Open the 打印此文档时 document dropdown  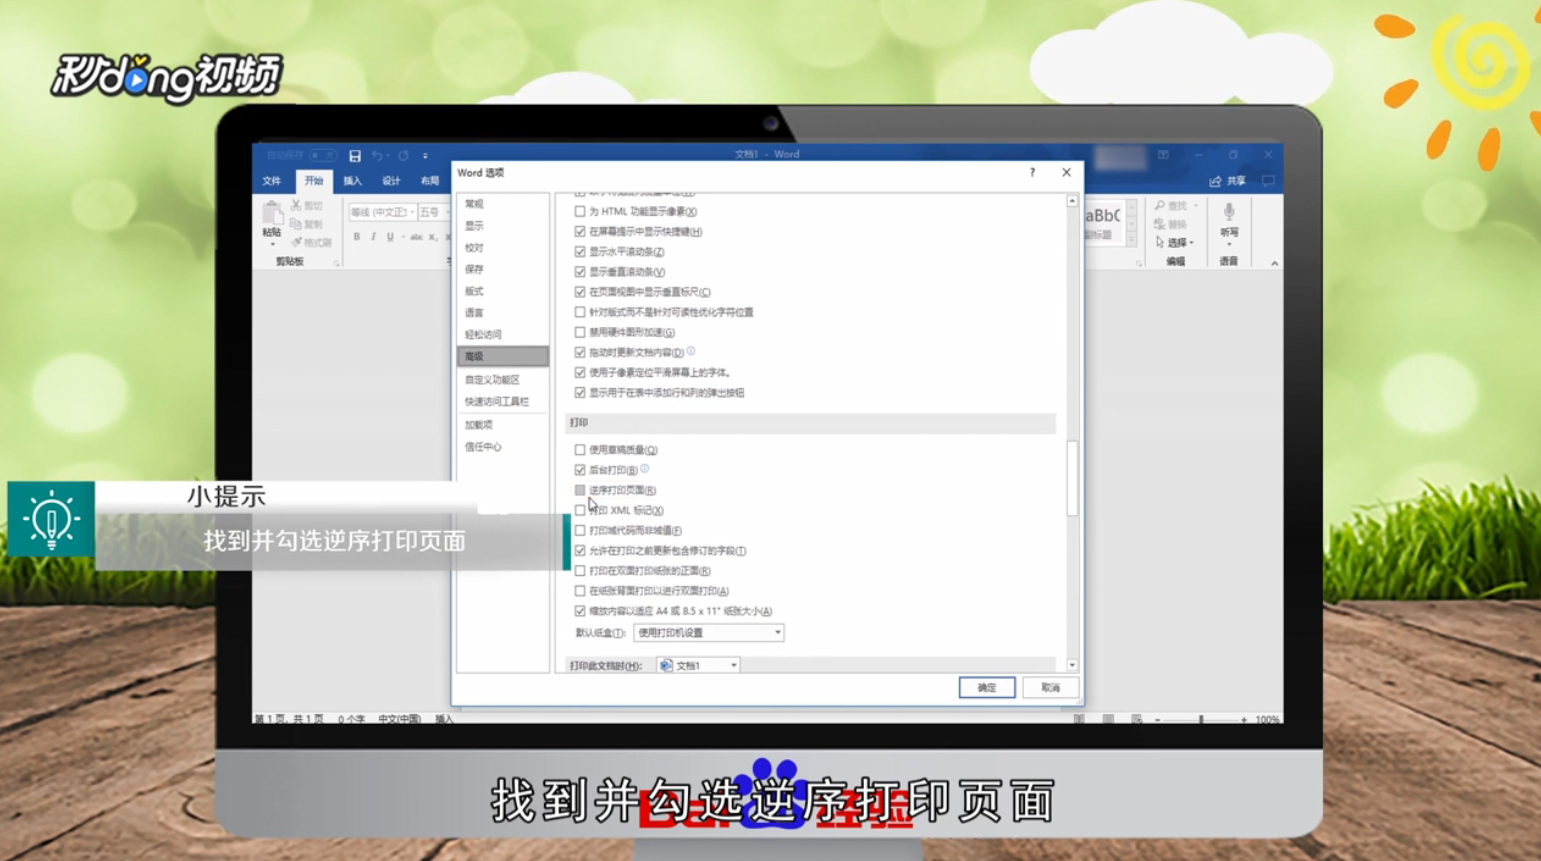[x=698, y=665]
